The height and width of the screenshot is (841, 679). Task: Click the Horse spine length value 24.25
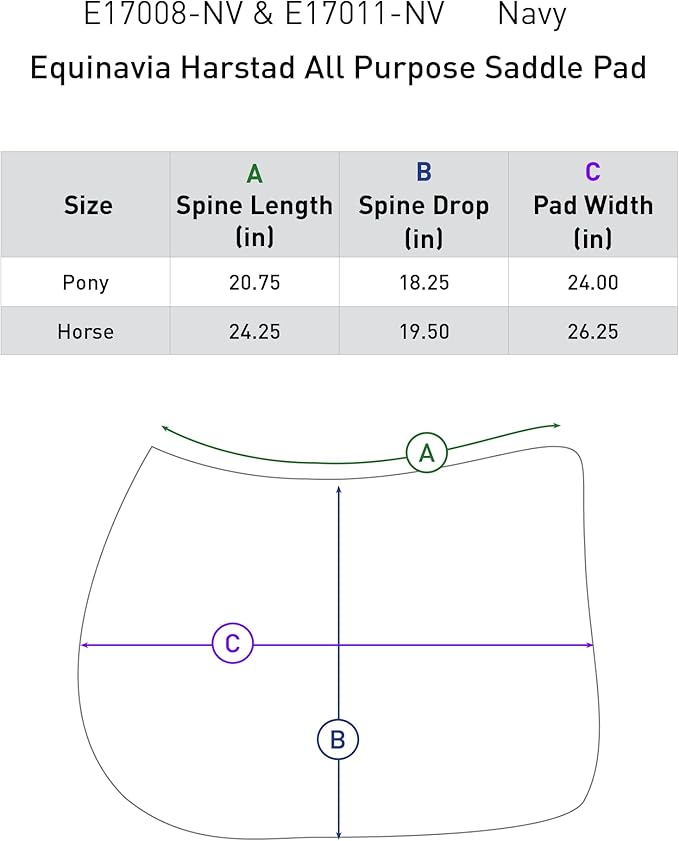(x=254, y=331)
